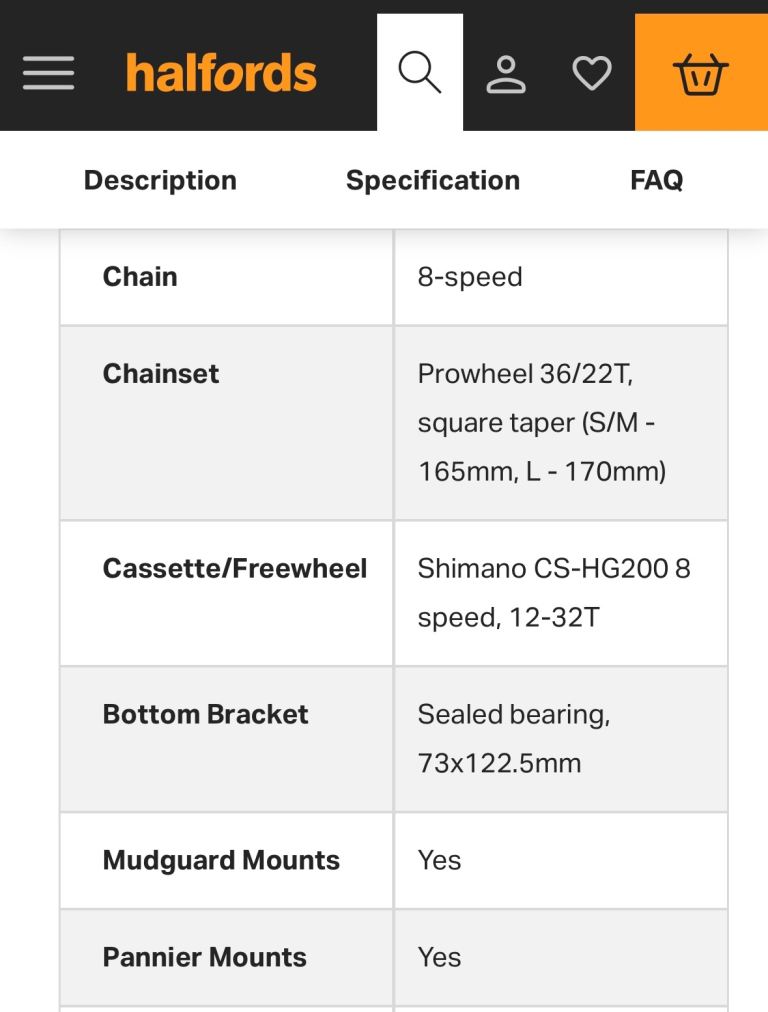
Task: Open the hamburger navigation menu
Action: tap(48, 73)
